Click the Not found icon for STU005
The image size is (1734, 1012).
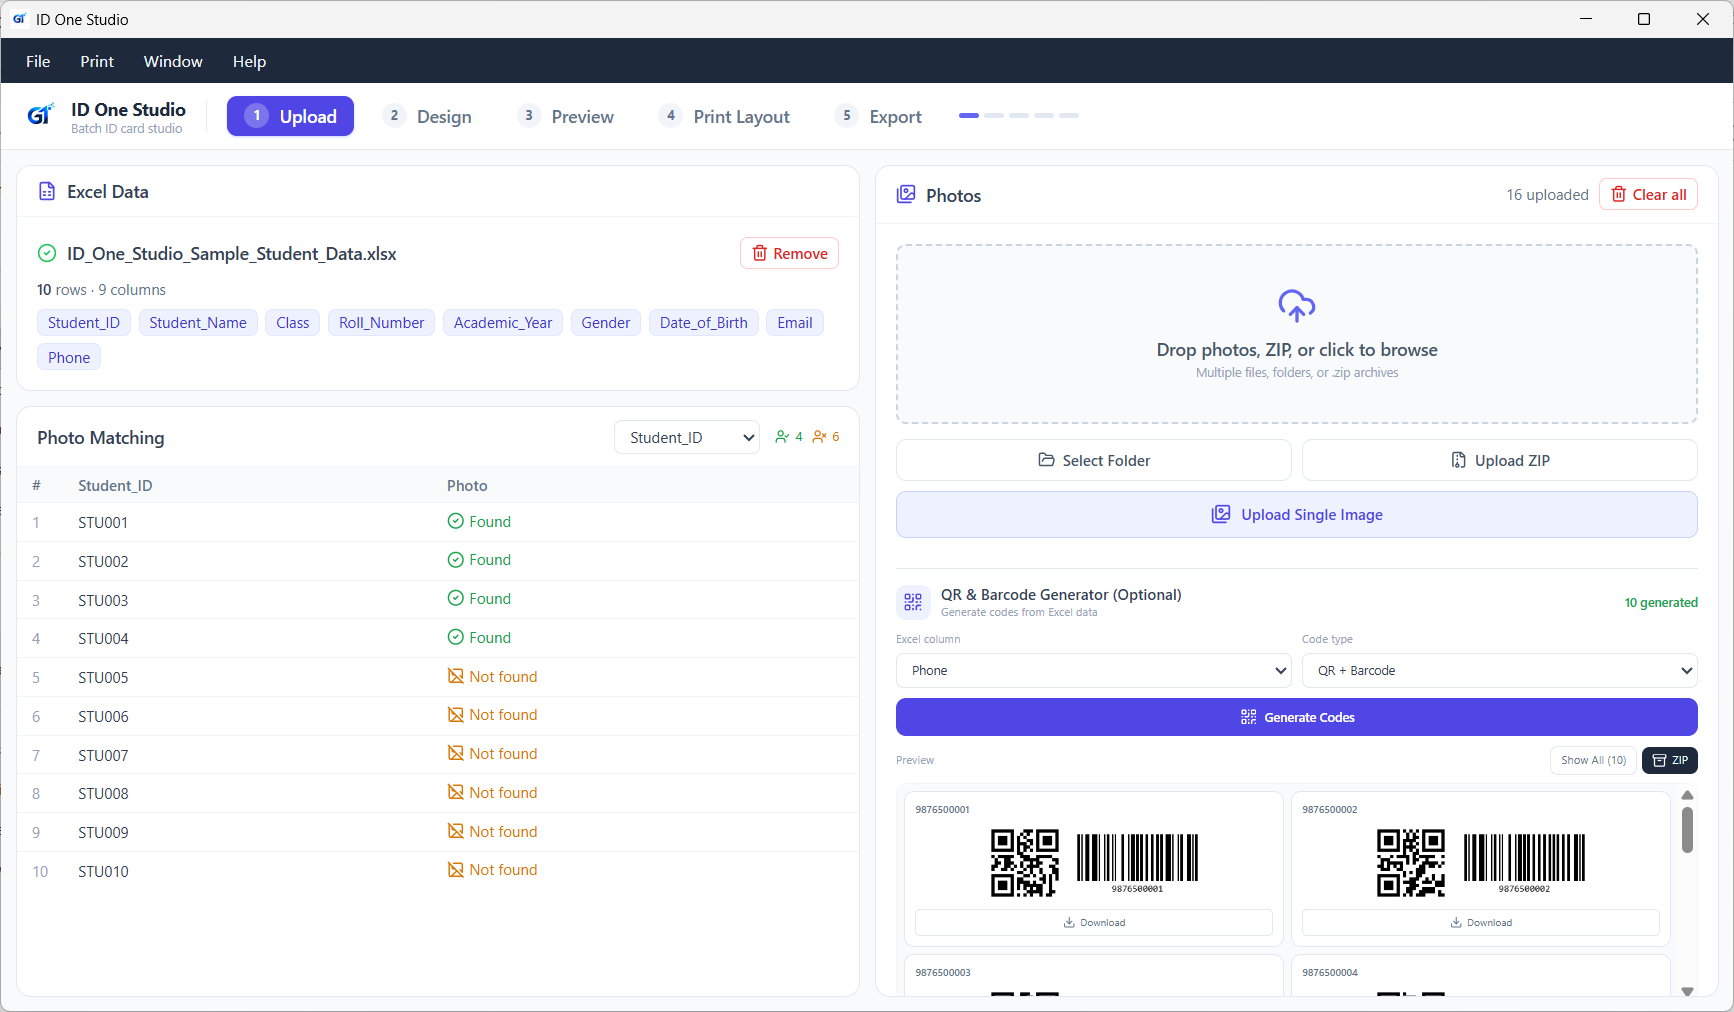tap(456, 676)
